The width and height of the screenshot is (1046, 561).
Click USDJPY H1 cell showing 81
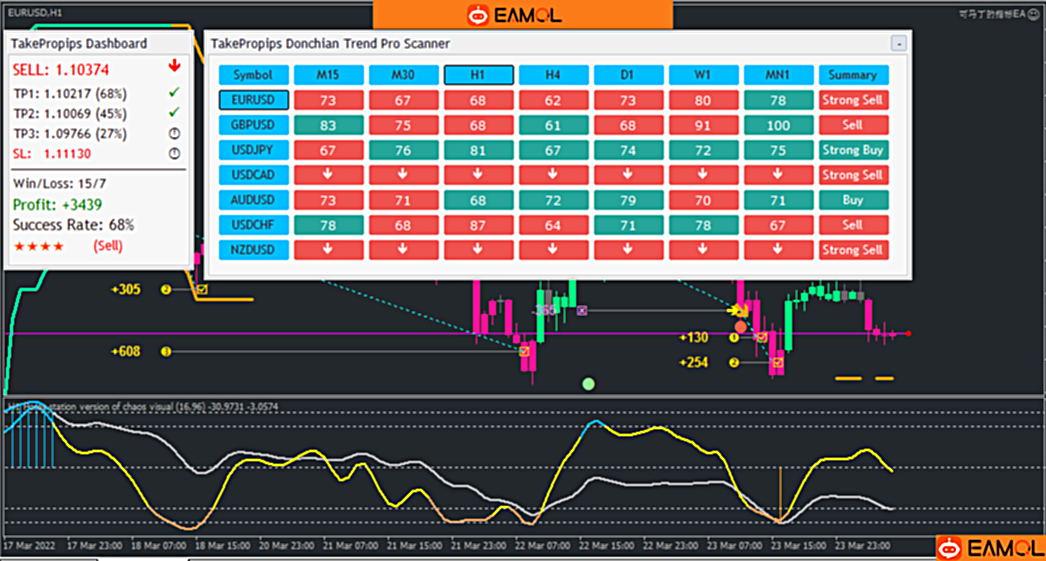click(478, 150)
